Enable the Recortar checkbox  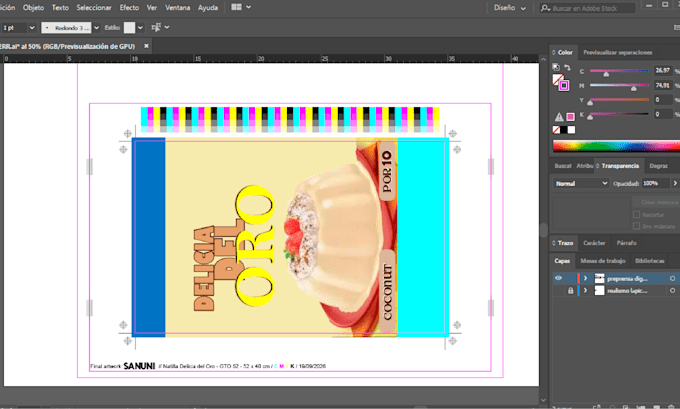pos(637,215)
